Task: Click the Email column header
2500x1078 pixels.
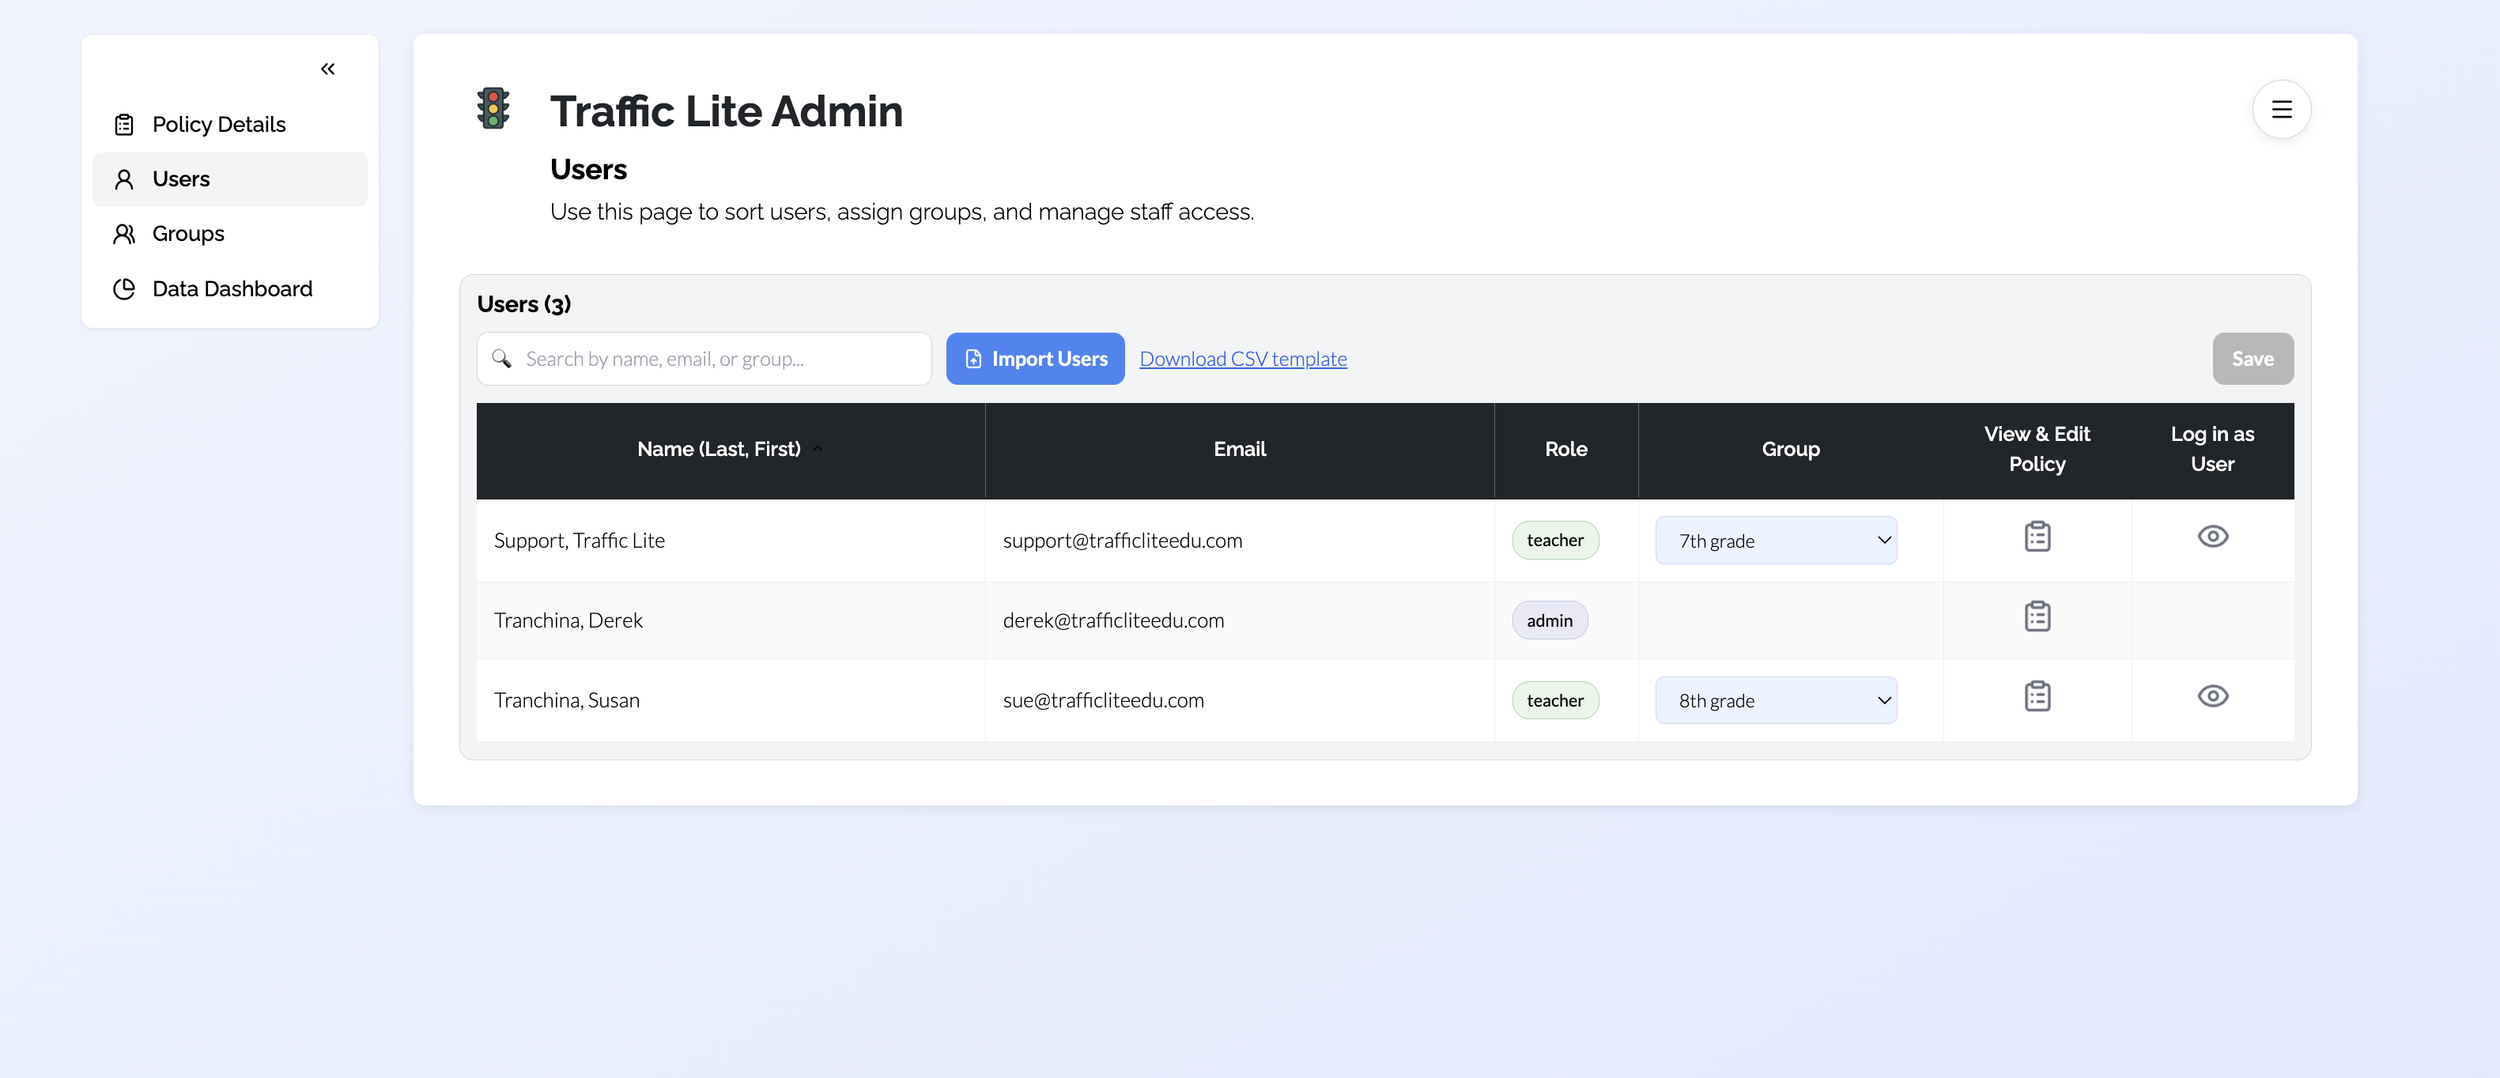Action: point(1240,450)
